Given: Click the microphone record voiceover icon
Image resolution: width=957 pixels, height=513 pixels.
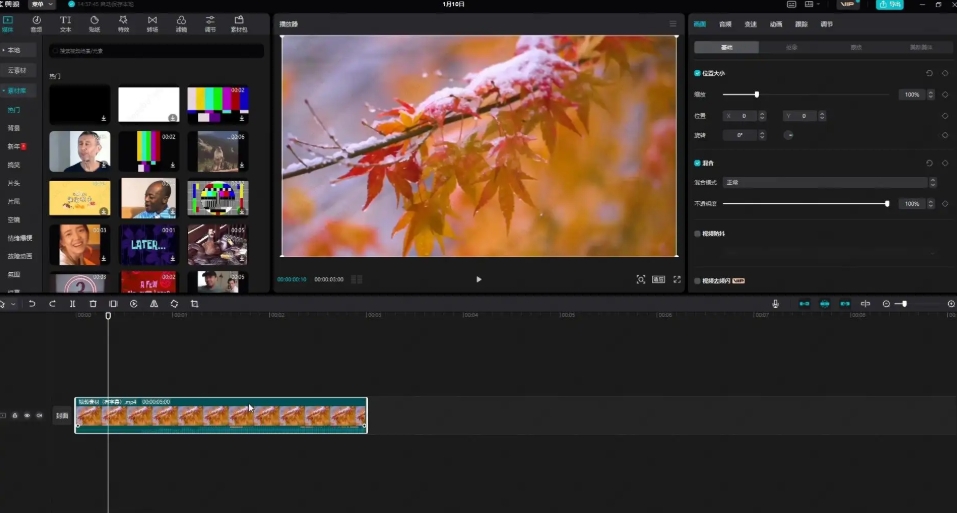Looking at the screenshot, I should point(775,304).
